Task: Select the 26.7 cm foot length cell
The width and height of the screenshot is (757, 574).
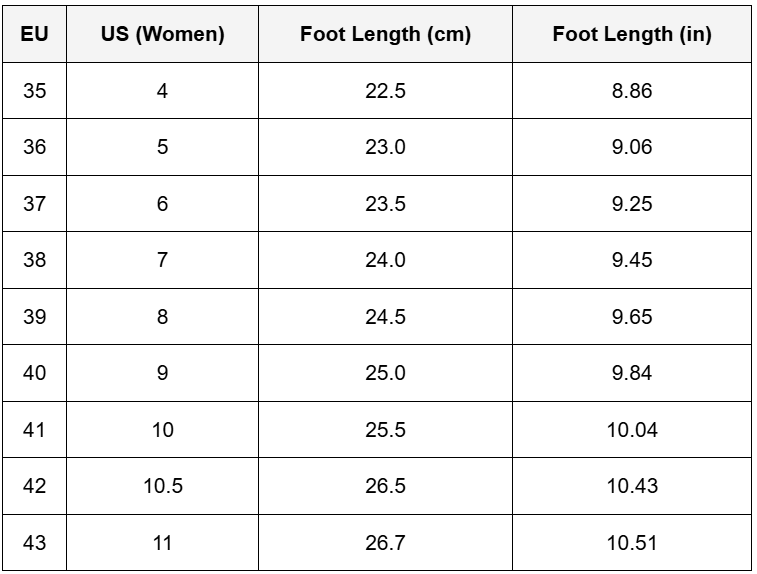Action: coord(385,543)
